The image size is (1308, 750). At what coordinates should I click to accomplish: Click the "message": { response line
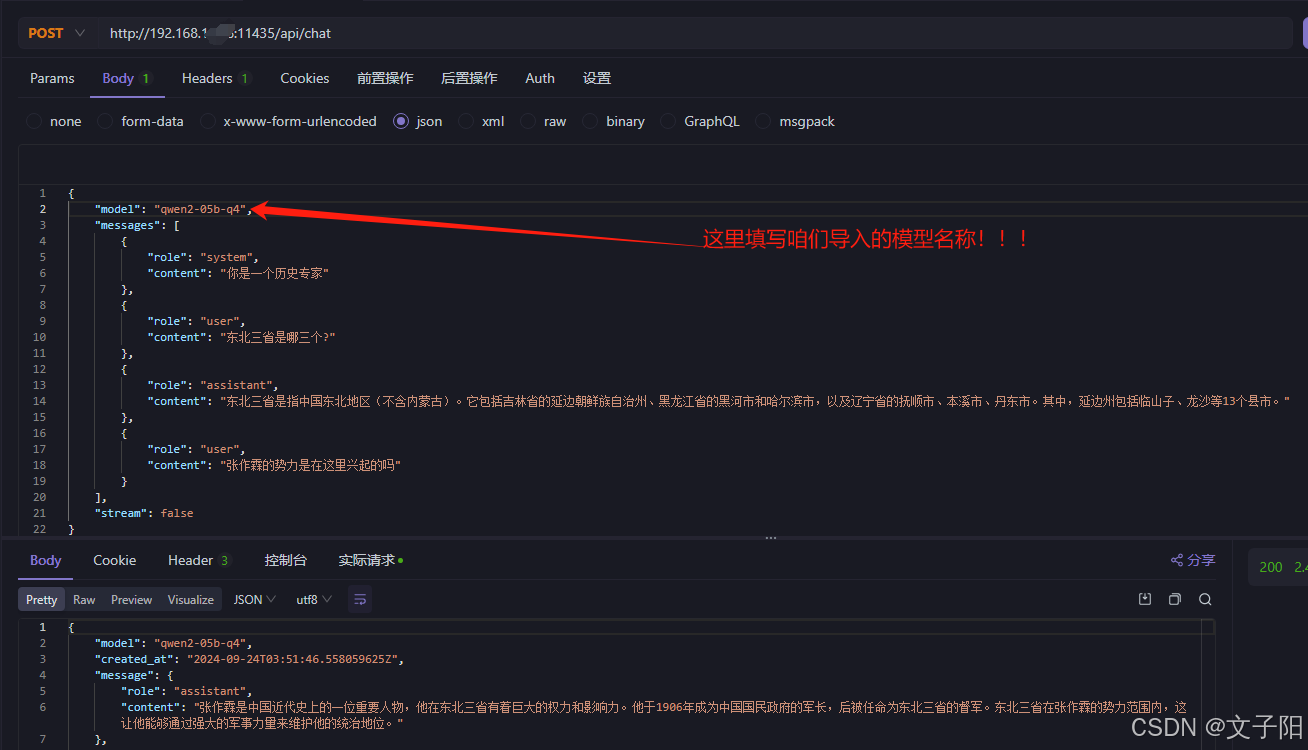134,675
